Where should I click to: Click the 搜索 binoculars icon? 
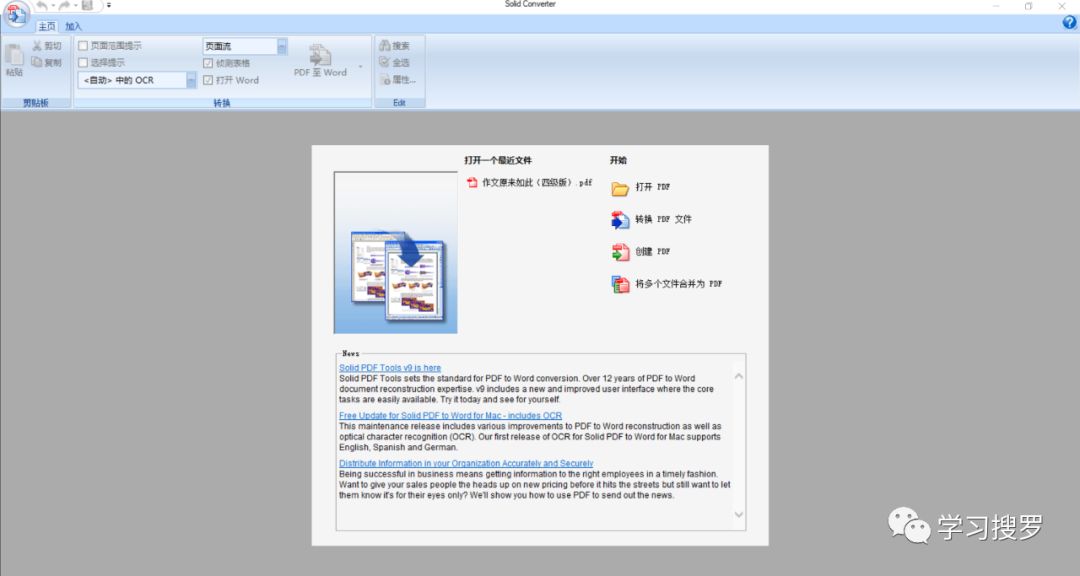385,46
